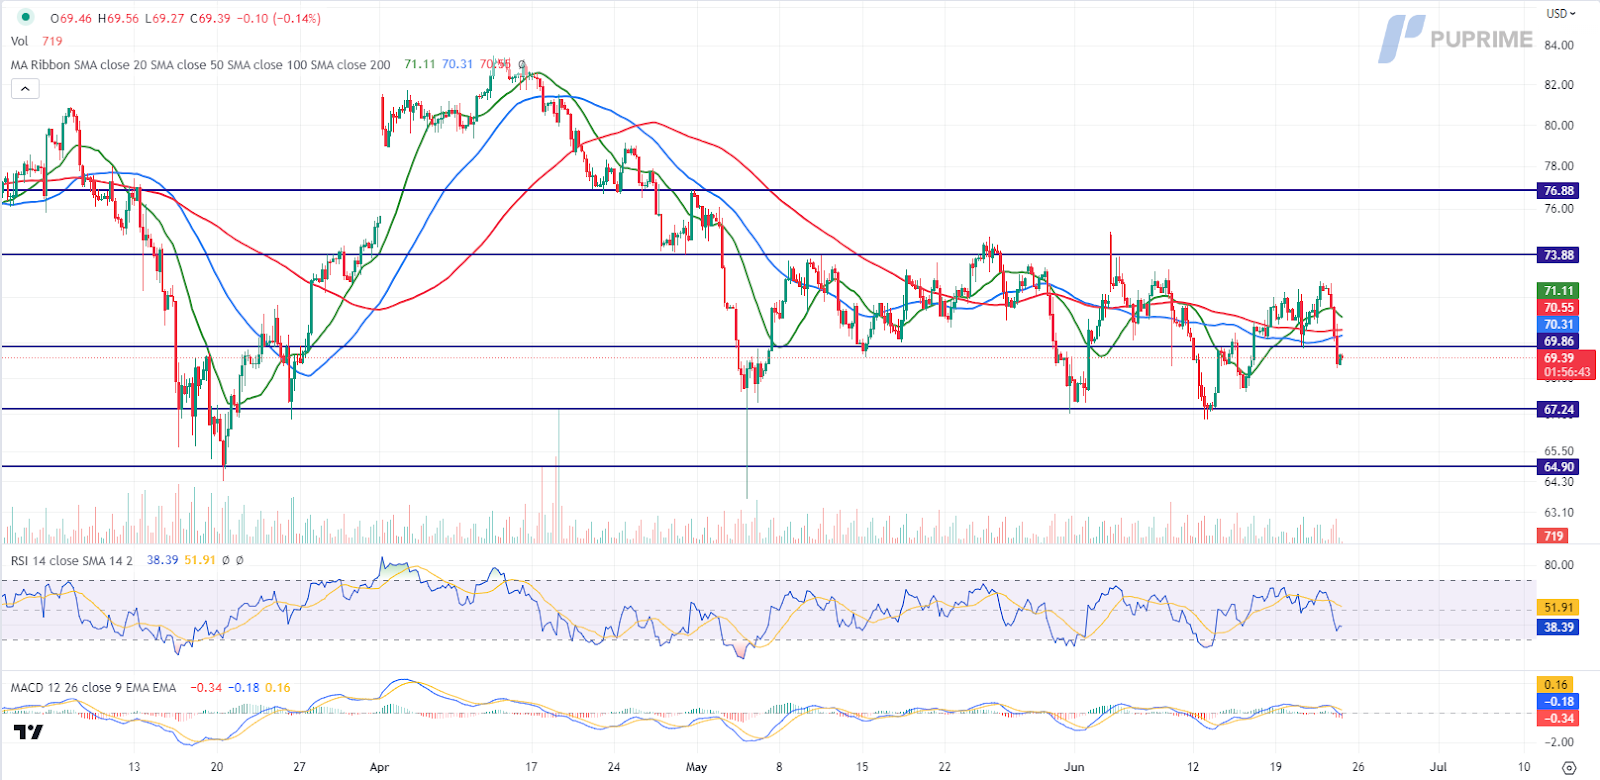Image resolution: width=1600 pixels, height=780 pixels.
Task: Click the 84.00 price axis value
Action: coord(1559,45)
